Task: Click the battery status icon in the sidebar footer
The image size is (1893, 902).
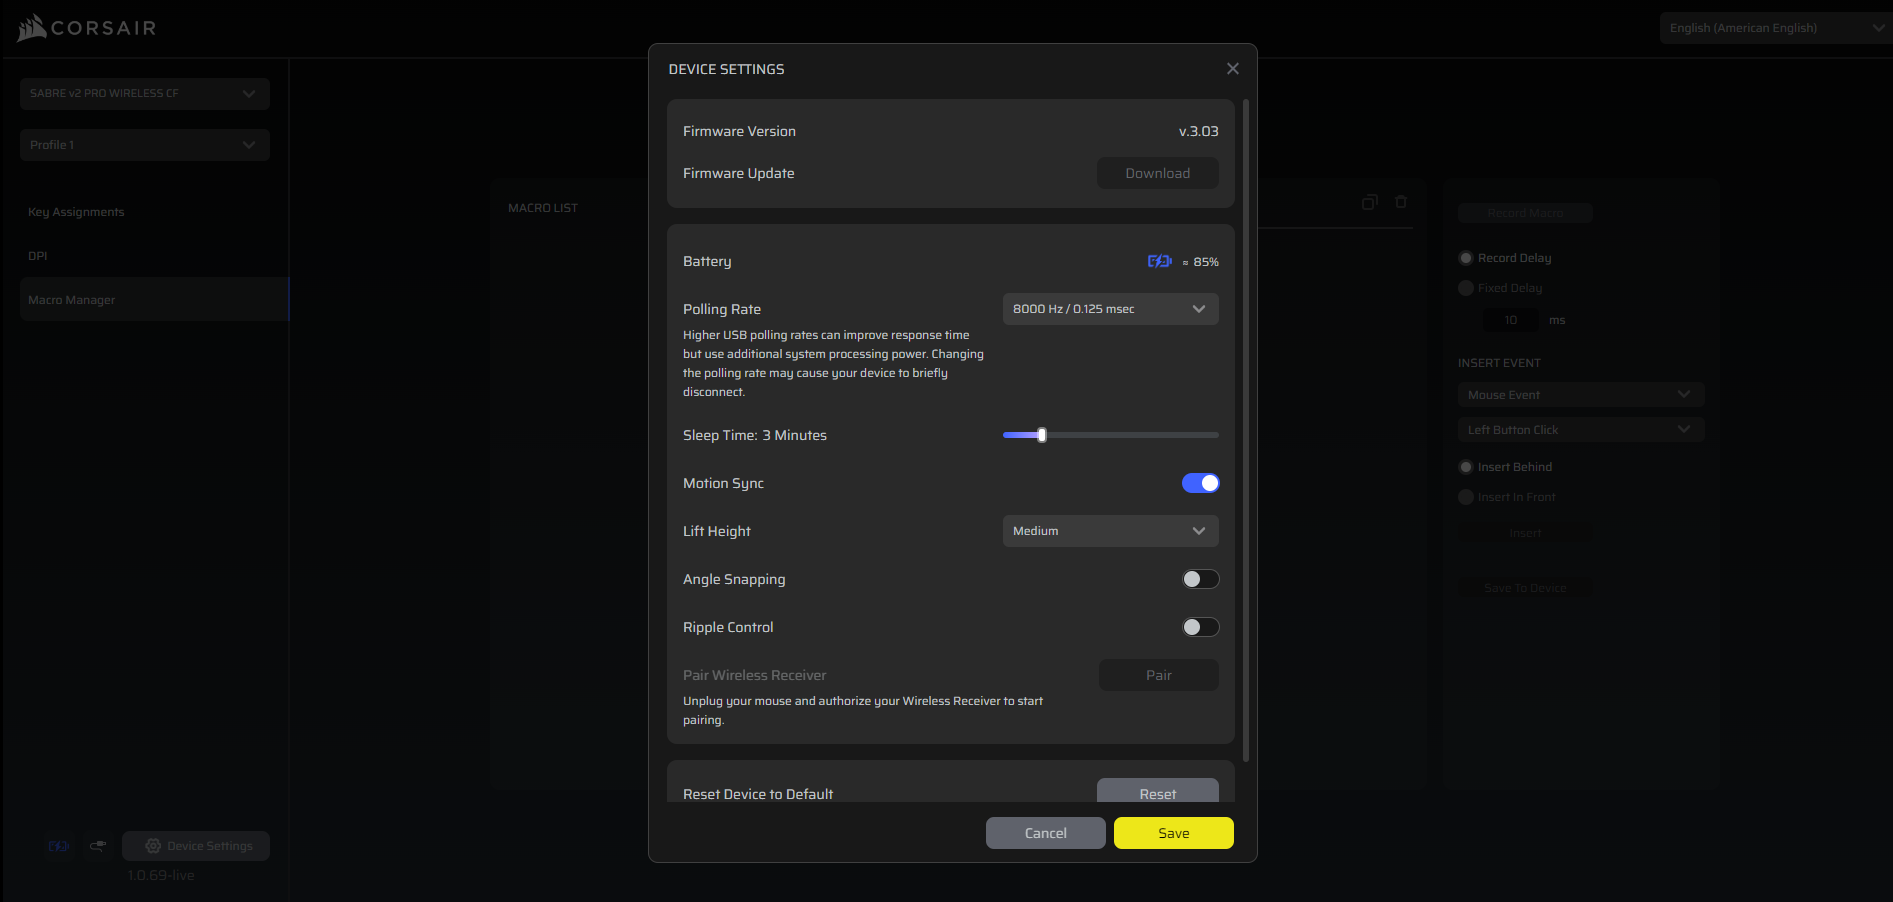Action: (59, 846)
